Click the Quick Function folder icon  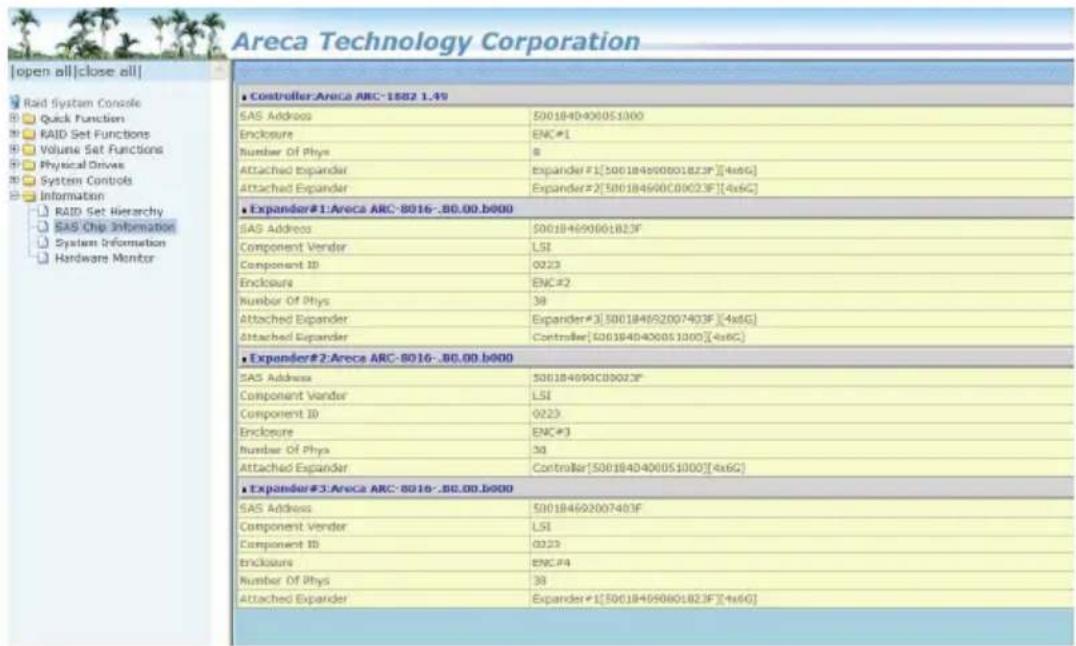point(30,119)
